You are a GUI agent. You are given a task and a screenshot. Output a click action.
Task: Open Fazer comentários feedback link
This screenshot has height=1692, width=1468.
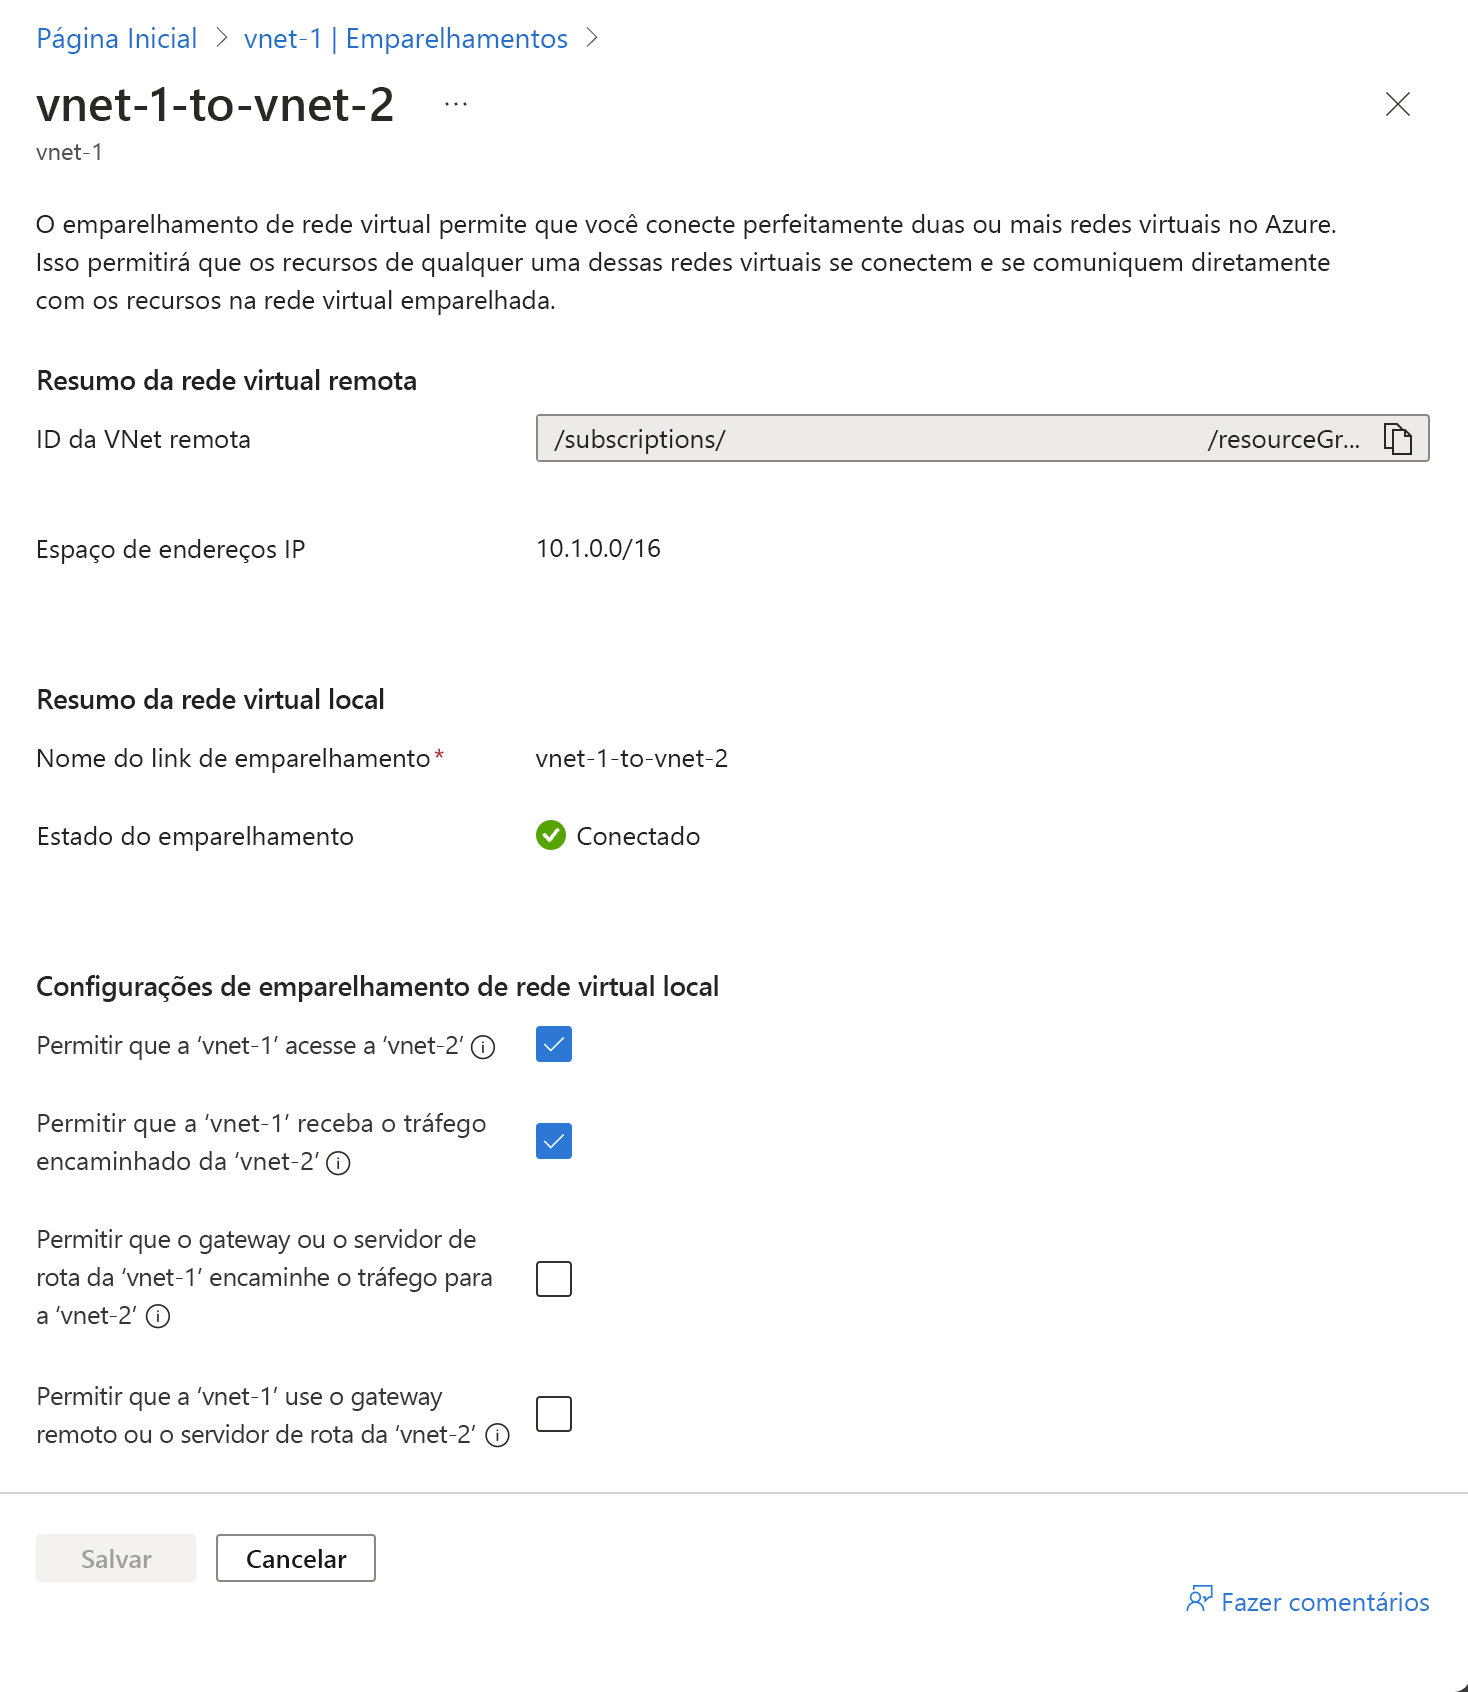1324,1602
